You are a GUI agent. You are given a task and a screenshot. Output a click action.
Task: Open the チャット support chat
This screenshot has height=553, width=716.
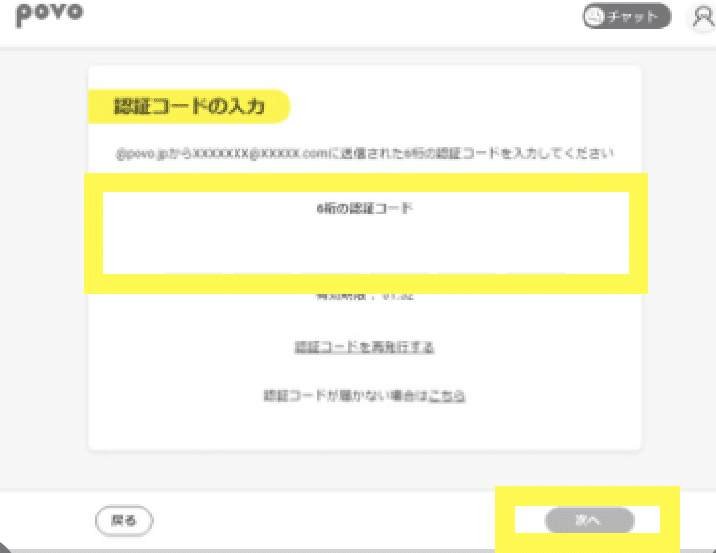click(626, 16)
